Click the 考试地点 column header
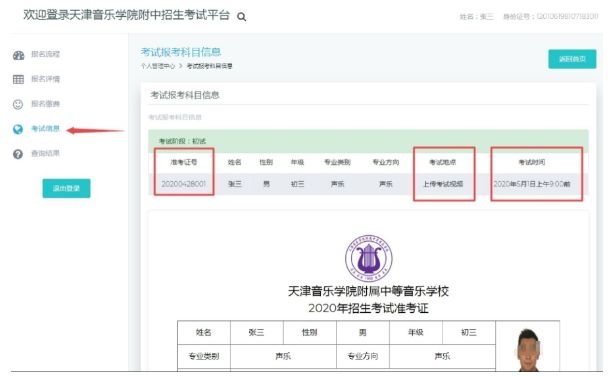608x376 pixels. point(443,162)
